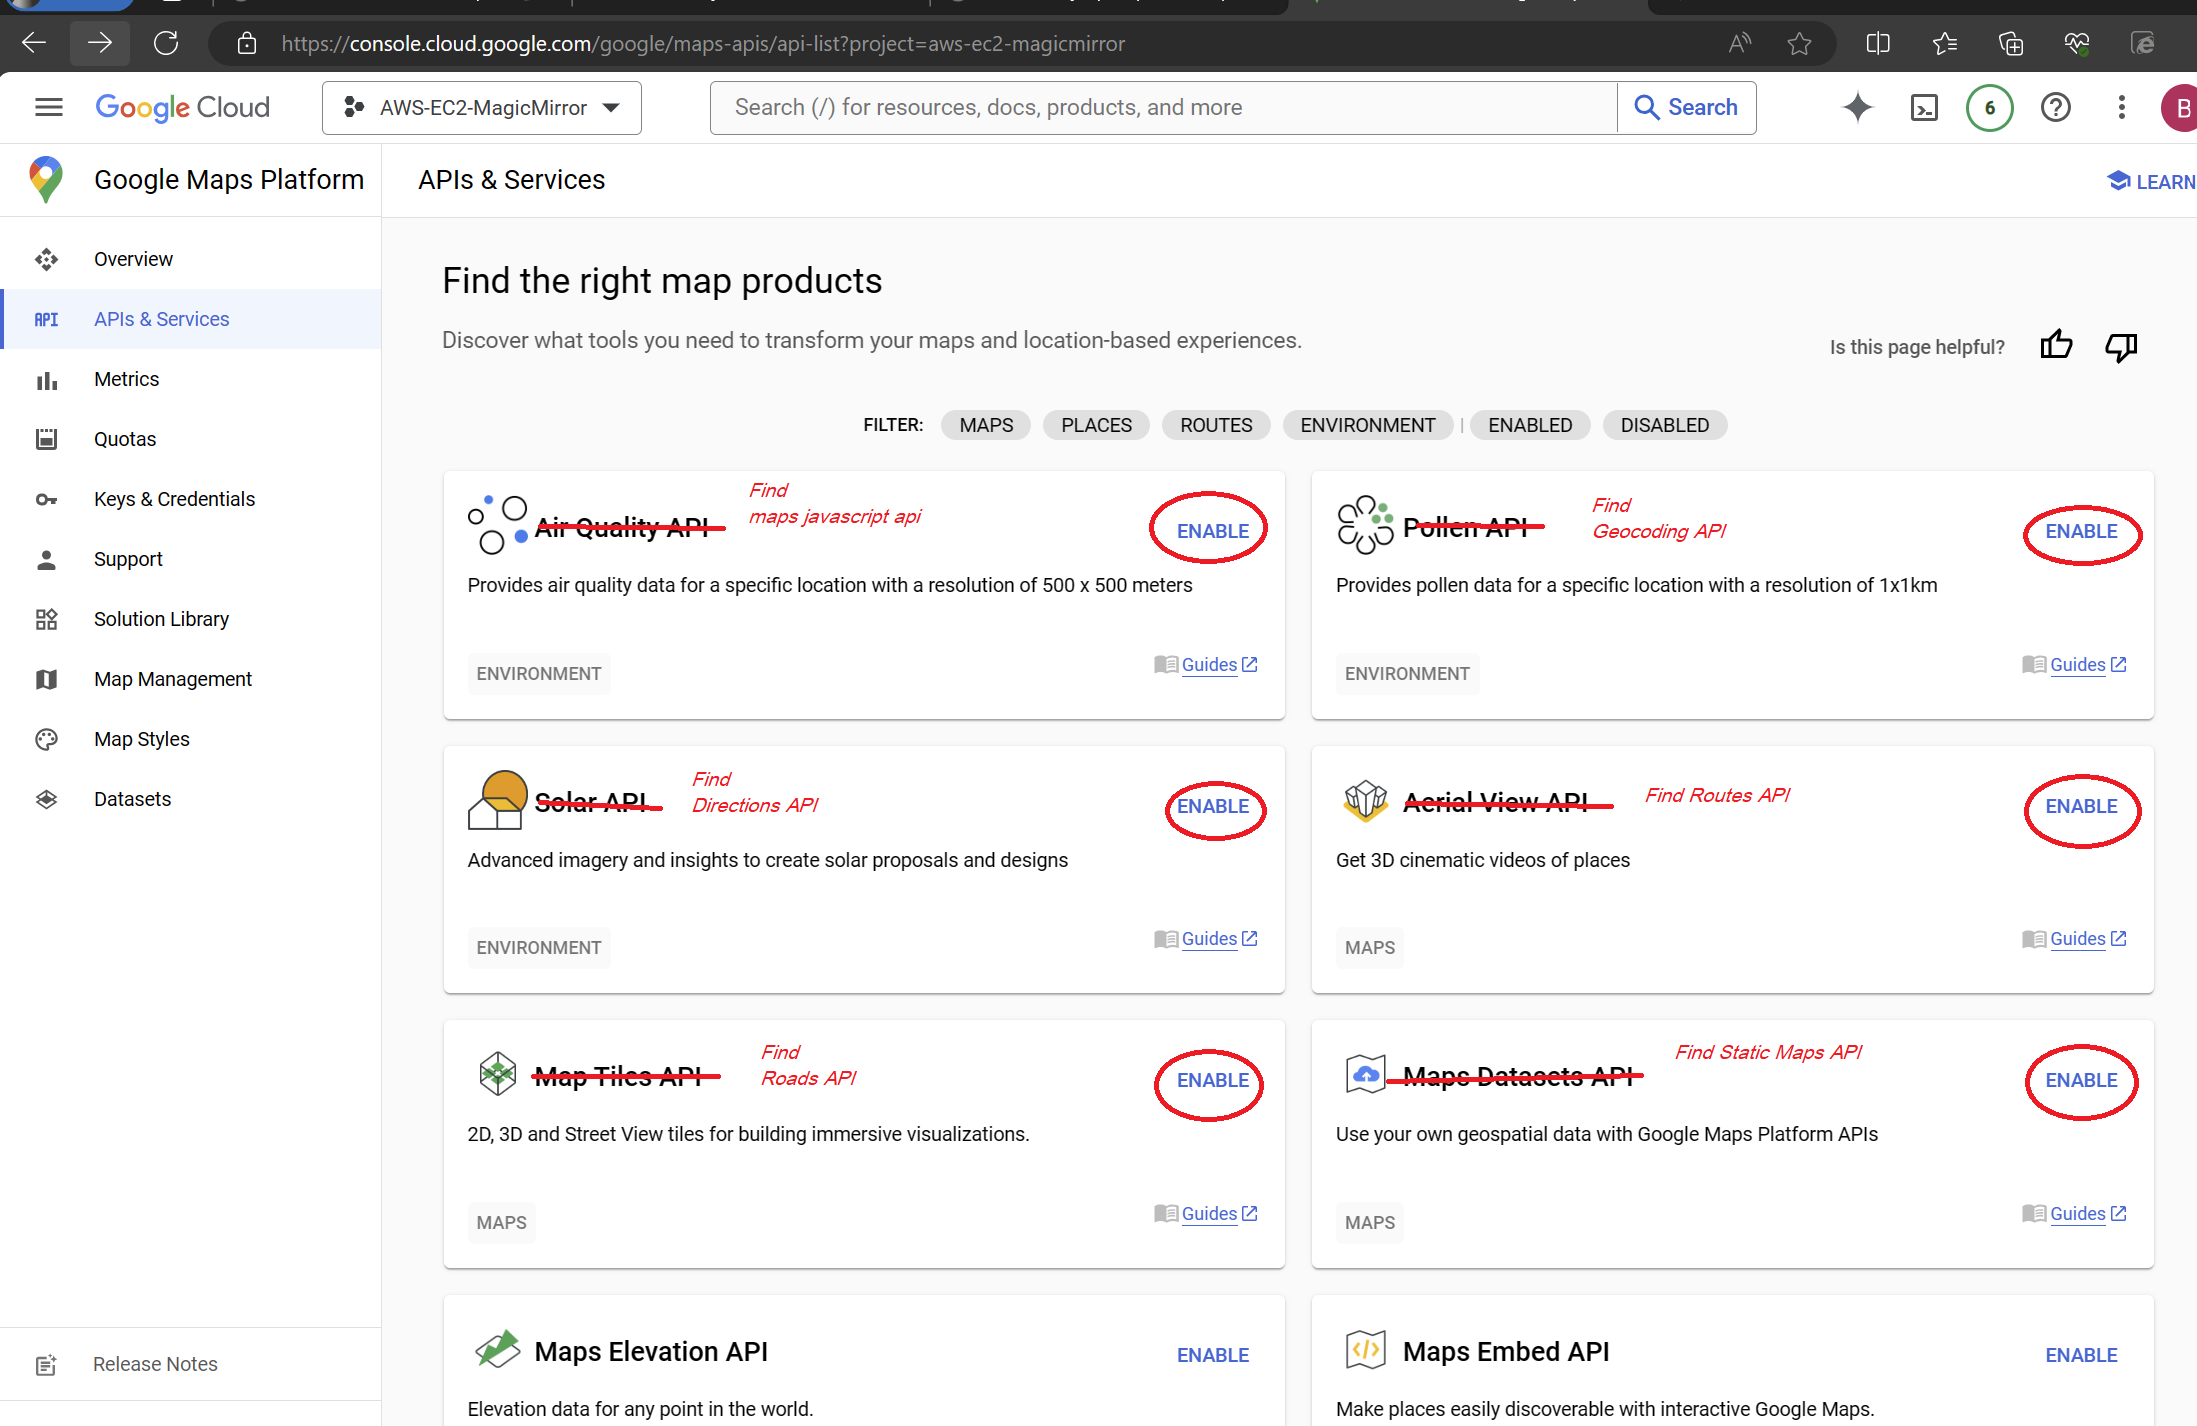Open Guides link for Solar API
This screenshot has height=1426, width=2197.
(x=1208, y=939)
